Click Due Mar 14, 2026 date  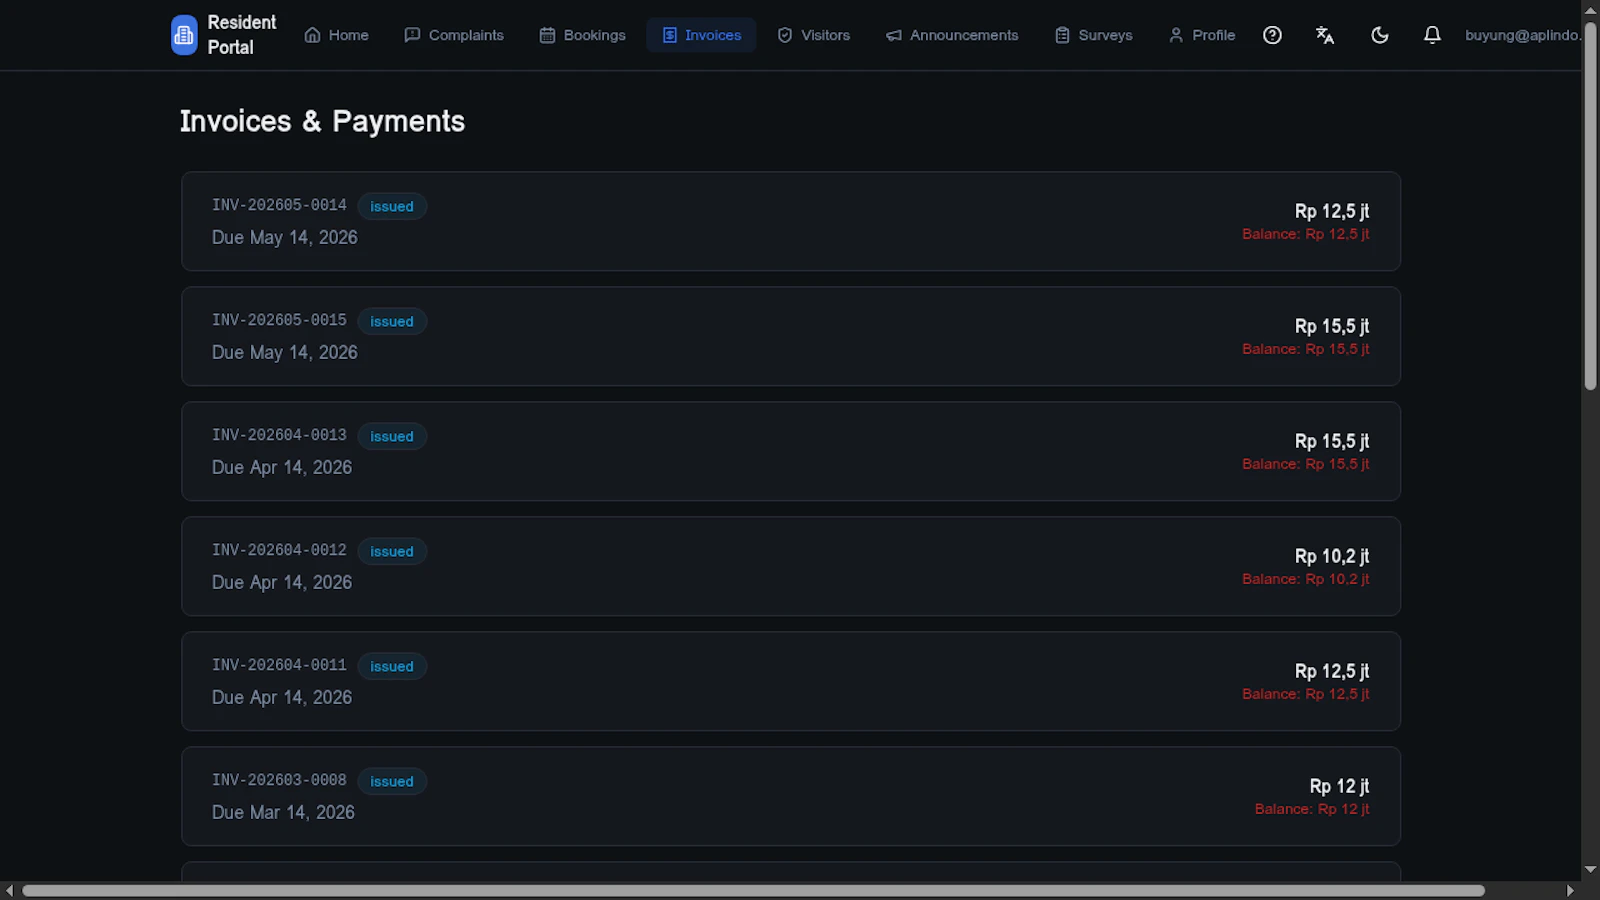pos(283,812)
